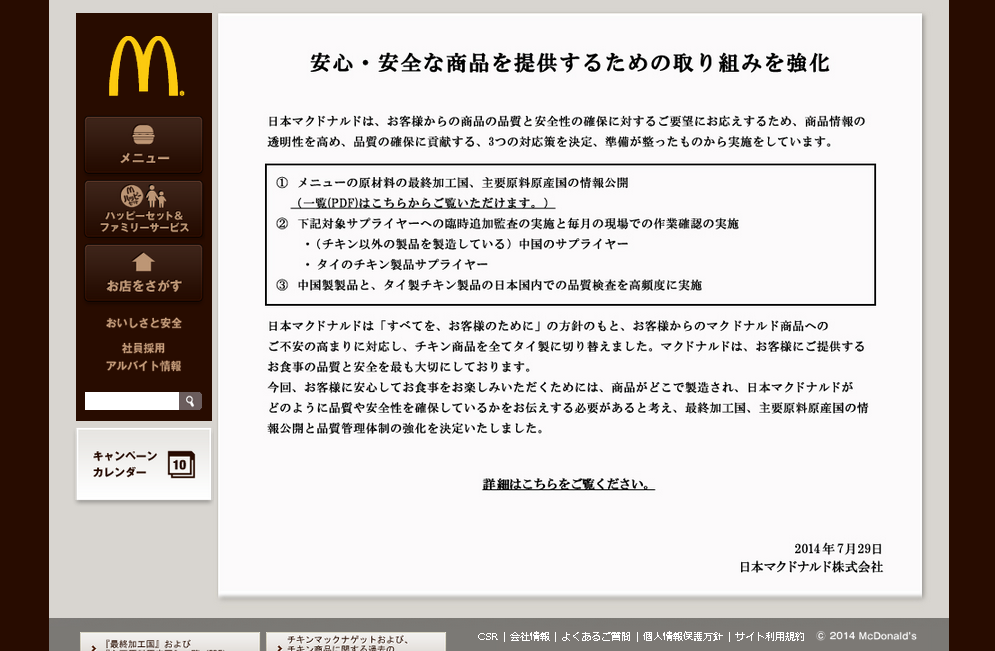Click item ③ 中国製製品と、タイ製チキン line

pos(489,286)
